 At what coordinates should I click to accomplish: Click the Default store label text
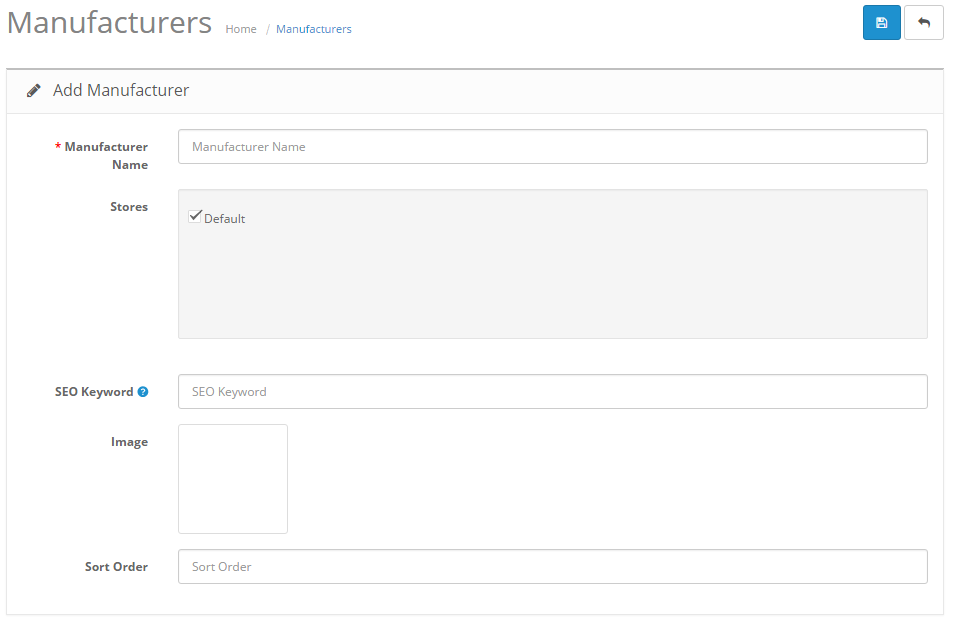(x=225, y=219)
